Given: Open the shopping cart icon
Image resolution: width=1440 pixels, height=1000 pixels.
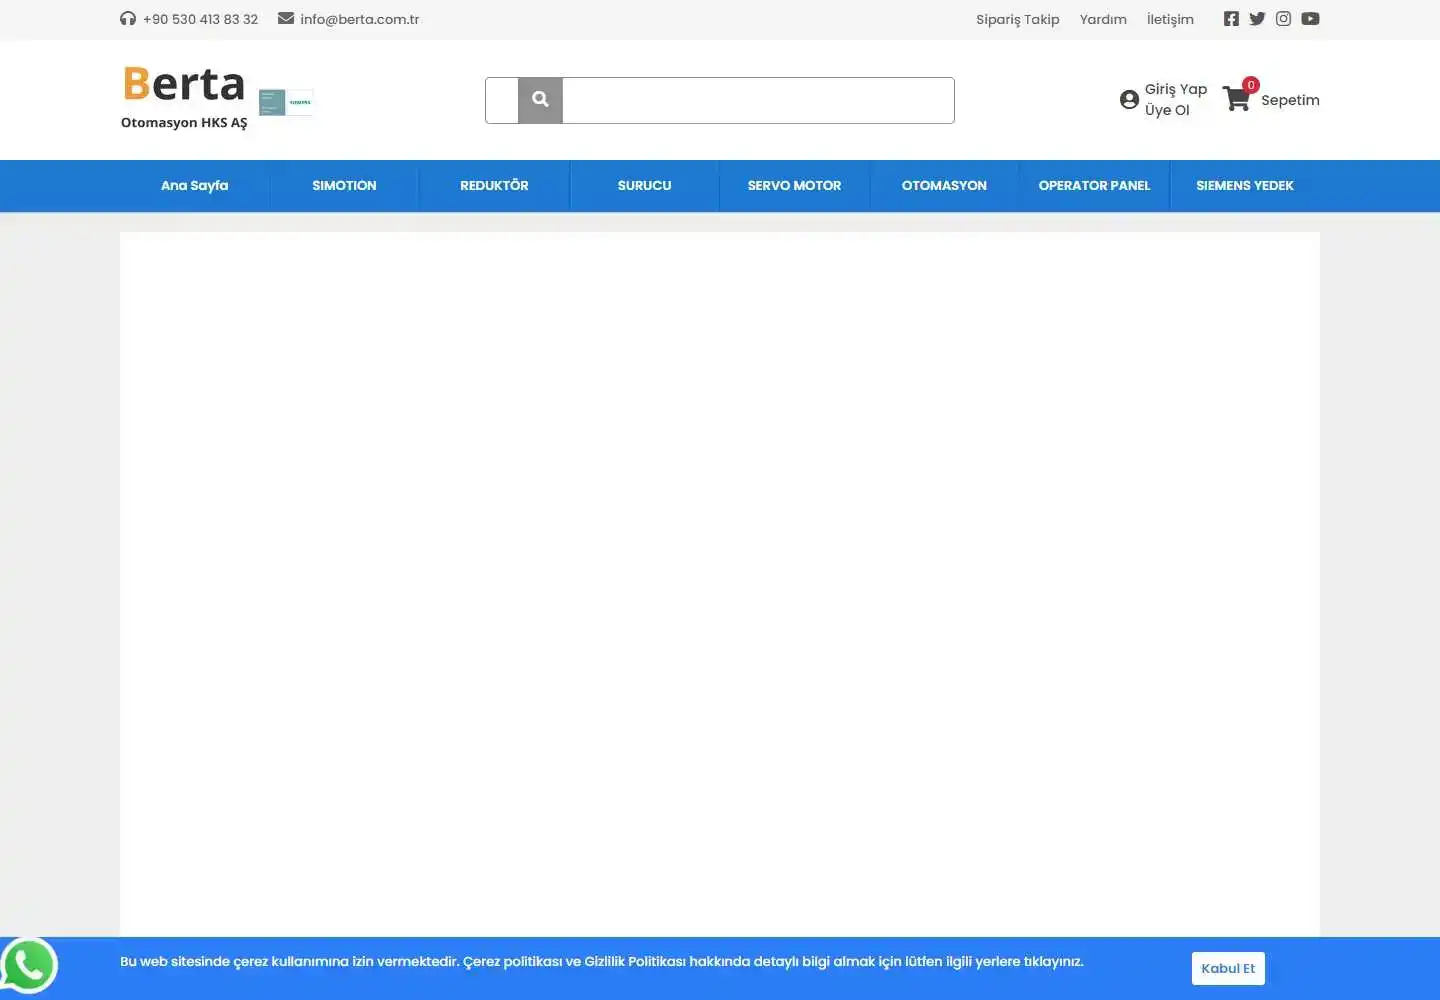Looking at the screenshot, I should tap(1237, 98).
